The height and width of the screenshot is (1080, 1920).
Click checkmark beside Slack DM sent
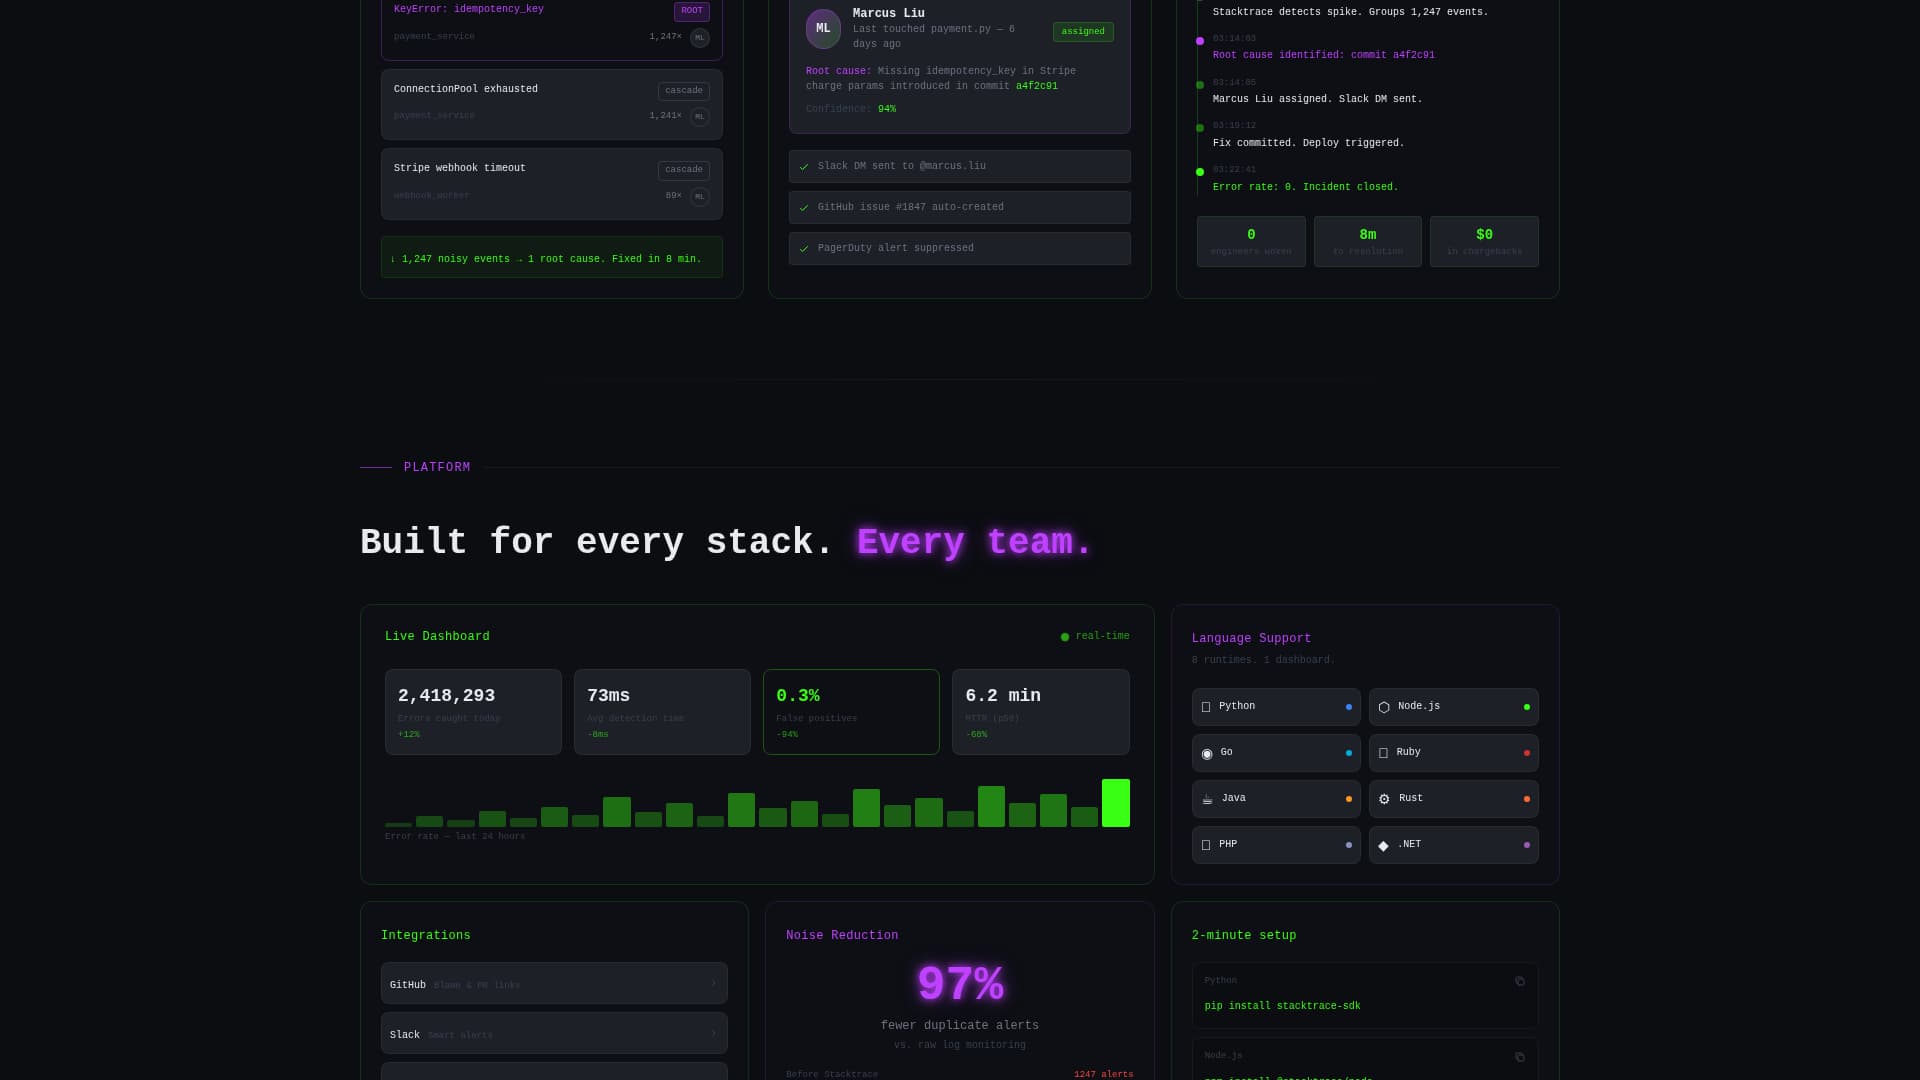804,167
